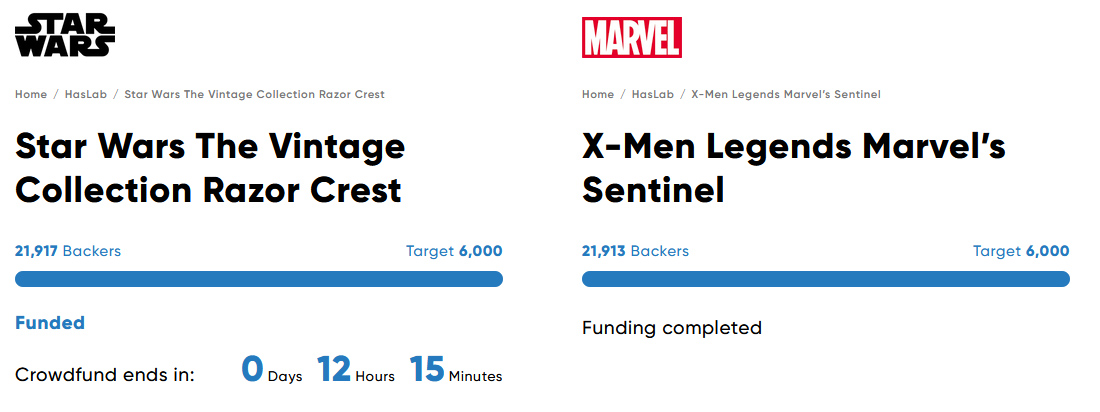
Task: Go to HasLab breadcrumb in the Sentinel panel
Action: click(652, 94)
